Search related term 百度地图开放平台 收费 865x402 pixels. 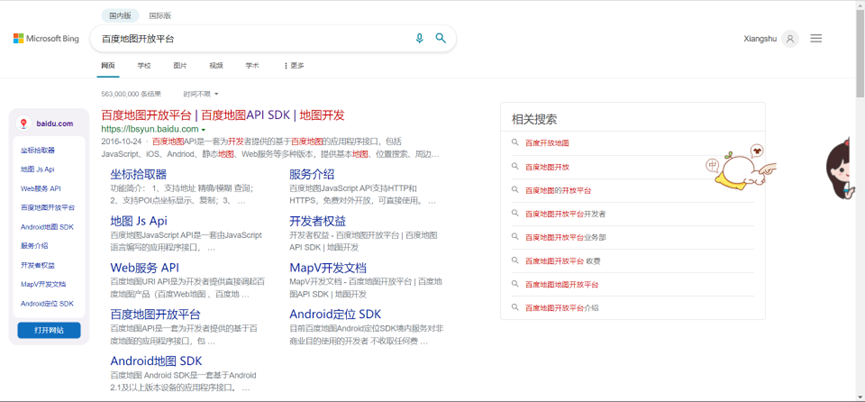click(563, 261)
